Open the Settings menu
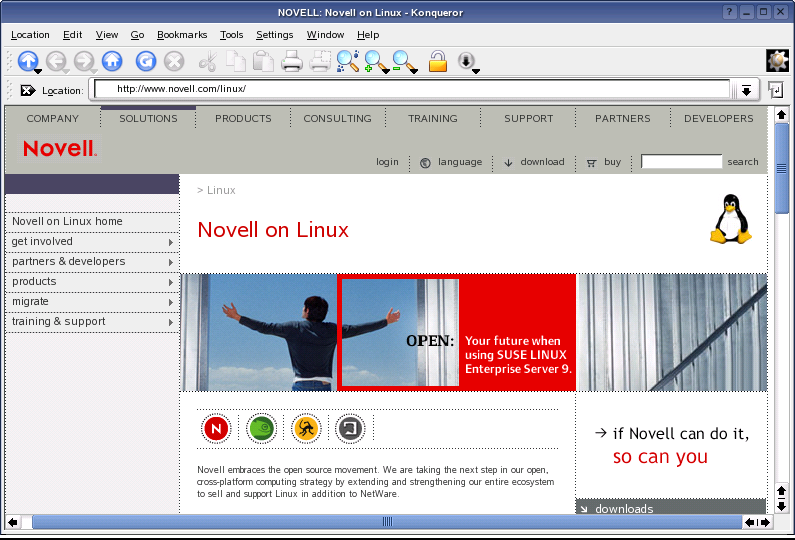This screenshot has width=795, height=540. [x=274, y=35]
